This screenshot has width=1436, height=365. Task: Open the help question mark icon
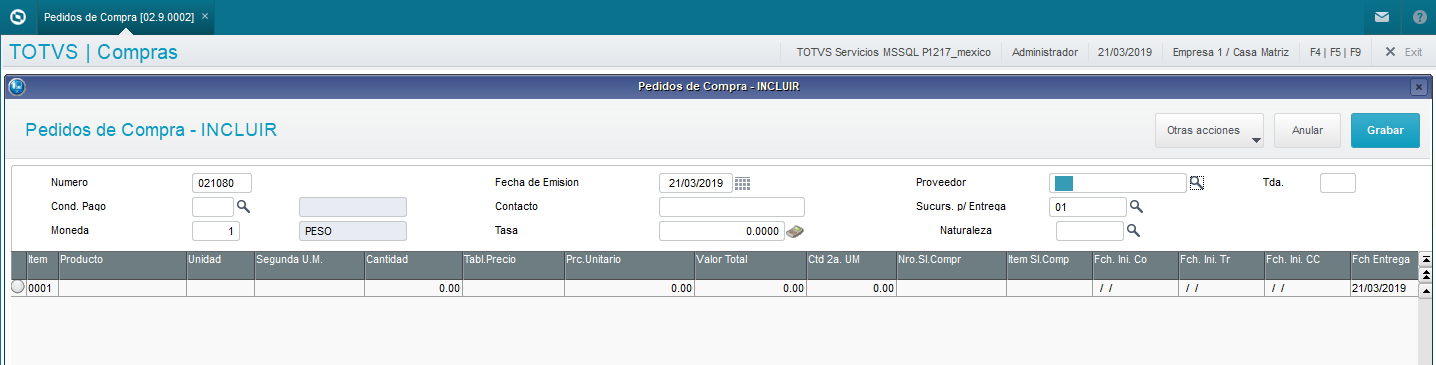click(1419, 17)
